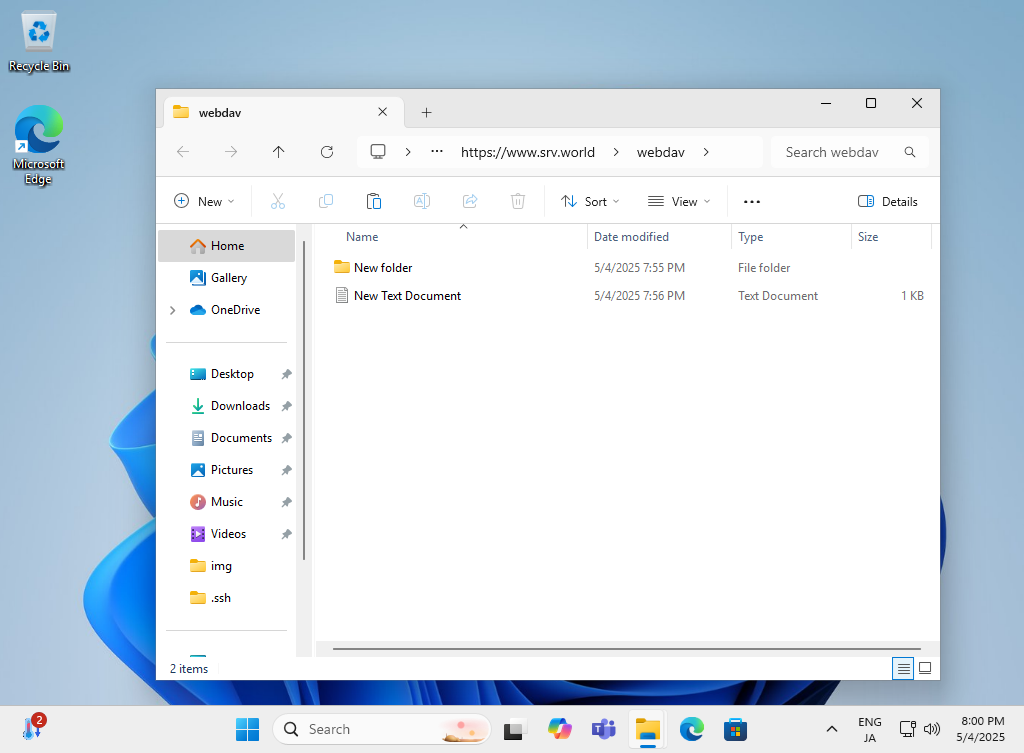The image size is (1024, 753).
Task: Click the volume speaker tray icon
Action: coord(932,729)
